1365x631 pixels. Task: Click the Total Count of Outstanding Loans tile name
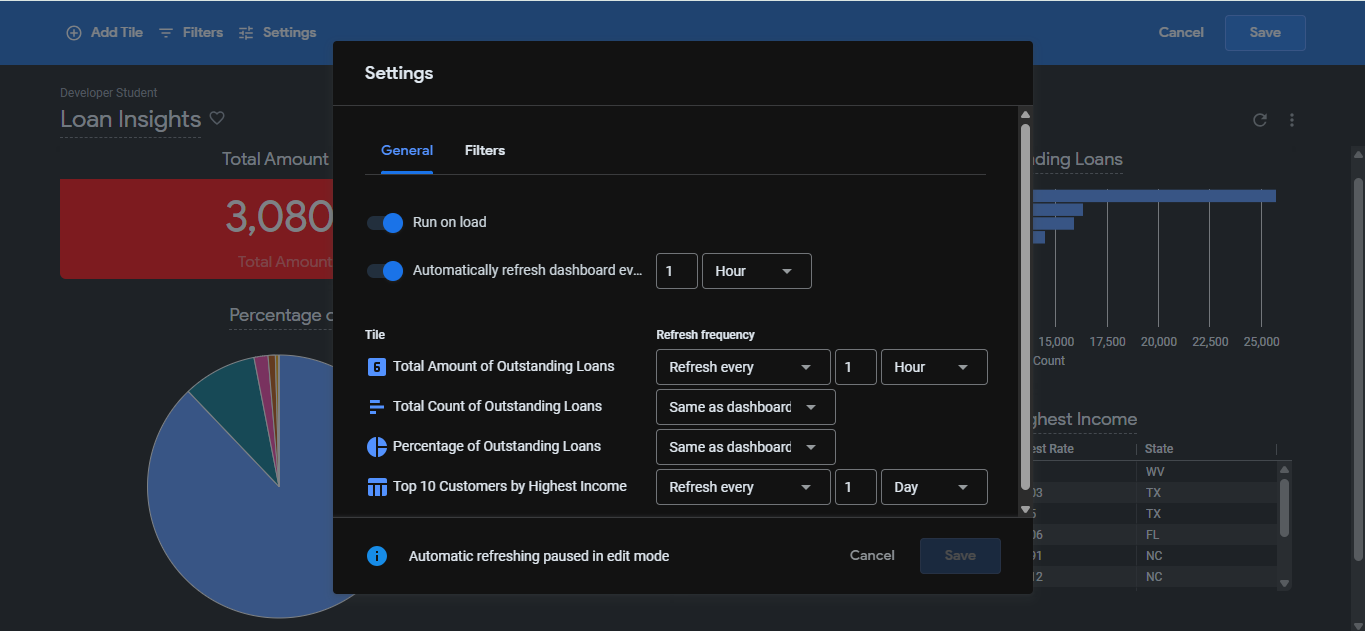pyautogui.click(x=498, y=406)
